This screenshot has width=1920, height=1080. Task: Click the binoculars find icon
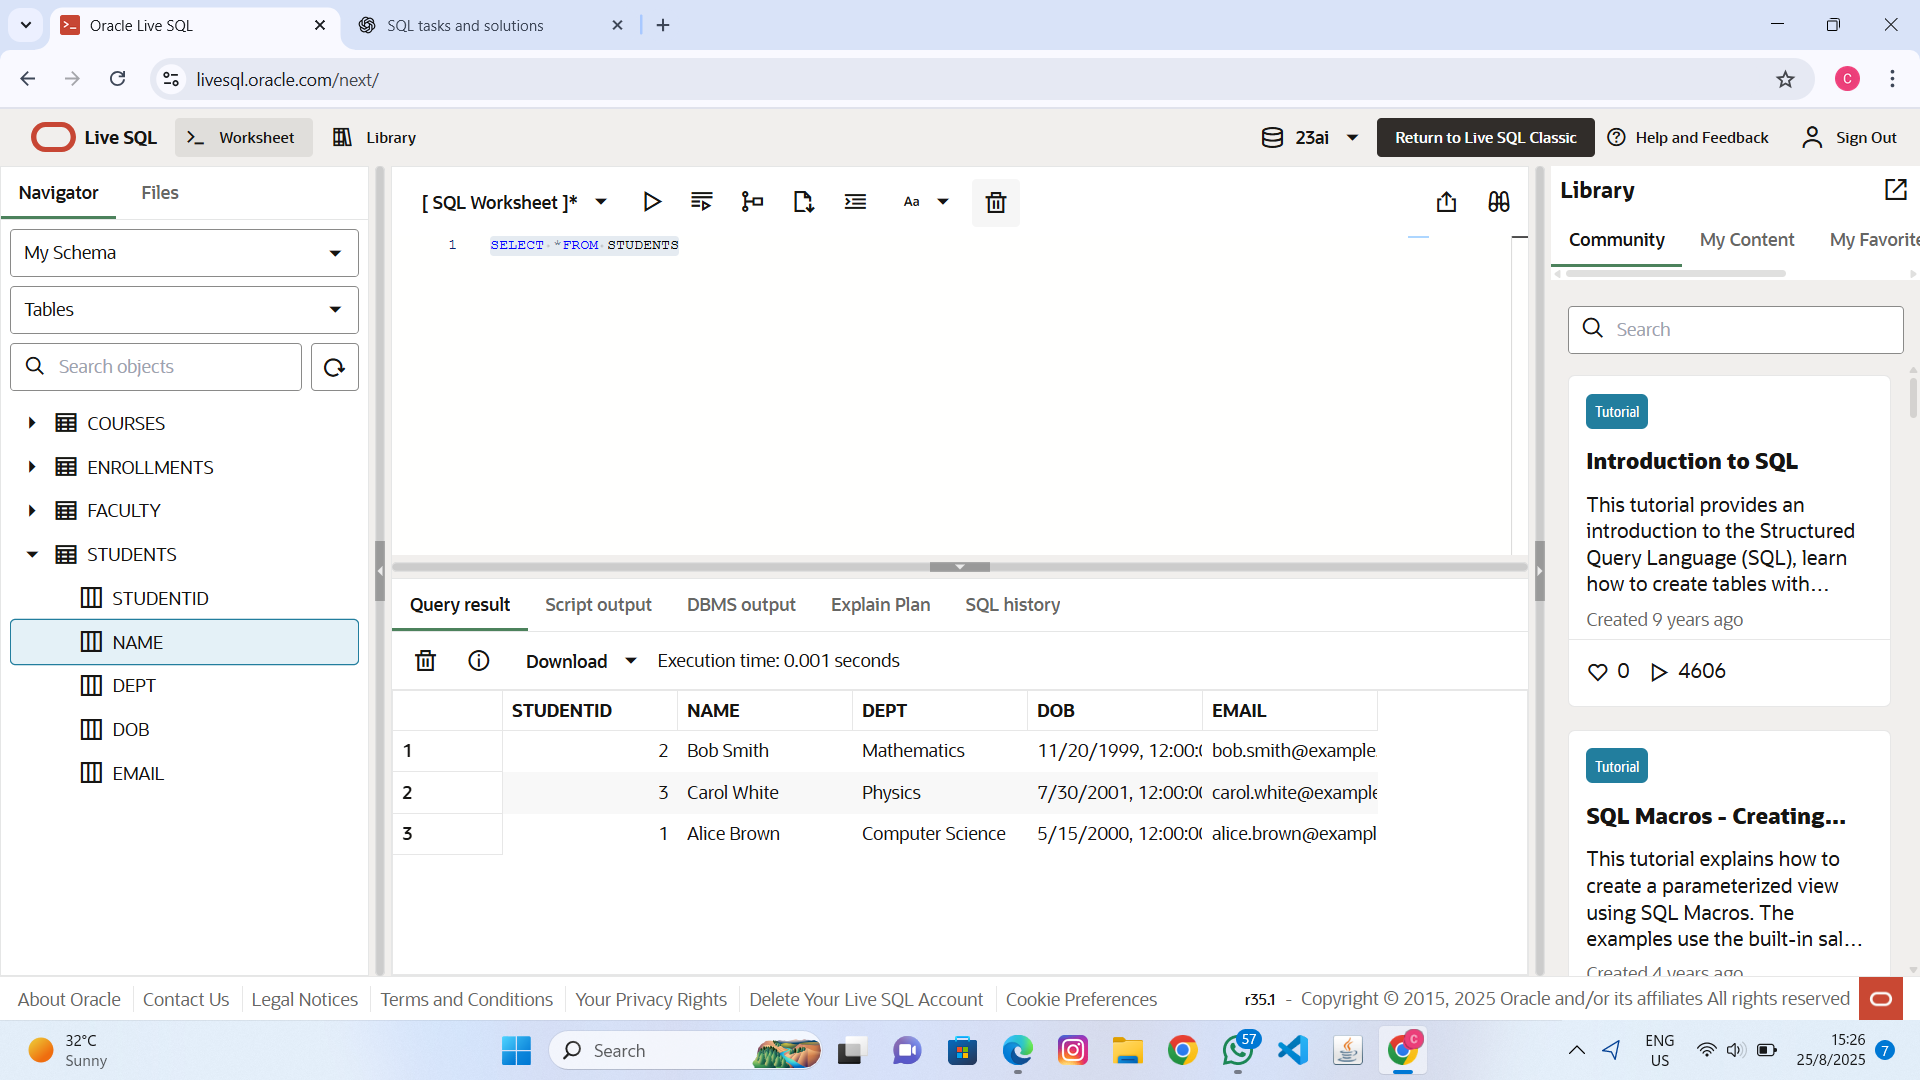pyautogui.click(x=1498, y=202)
